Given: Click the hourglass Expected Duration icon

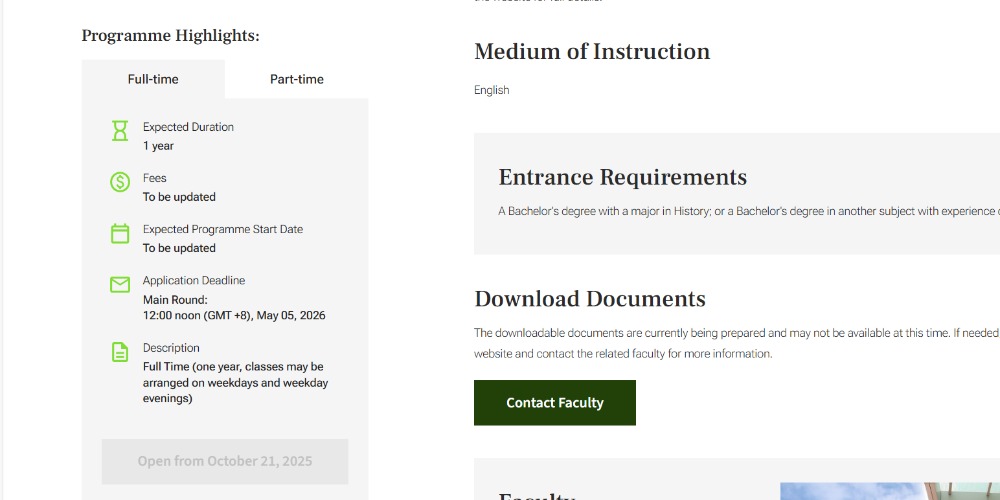Looking at the screenshot, I should 120,131.
